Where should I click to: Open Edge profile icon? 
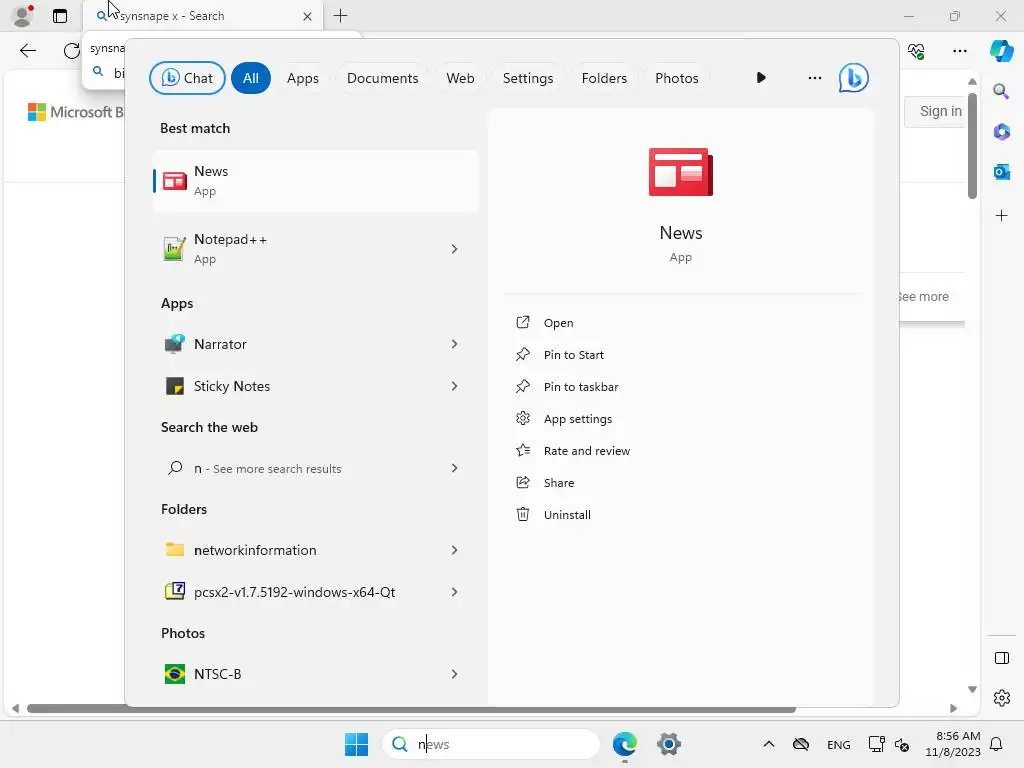23,16
